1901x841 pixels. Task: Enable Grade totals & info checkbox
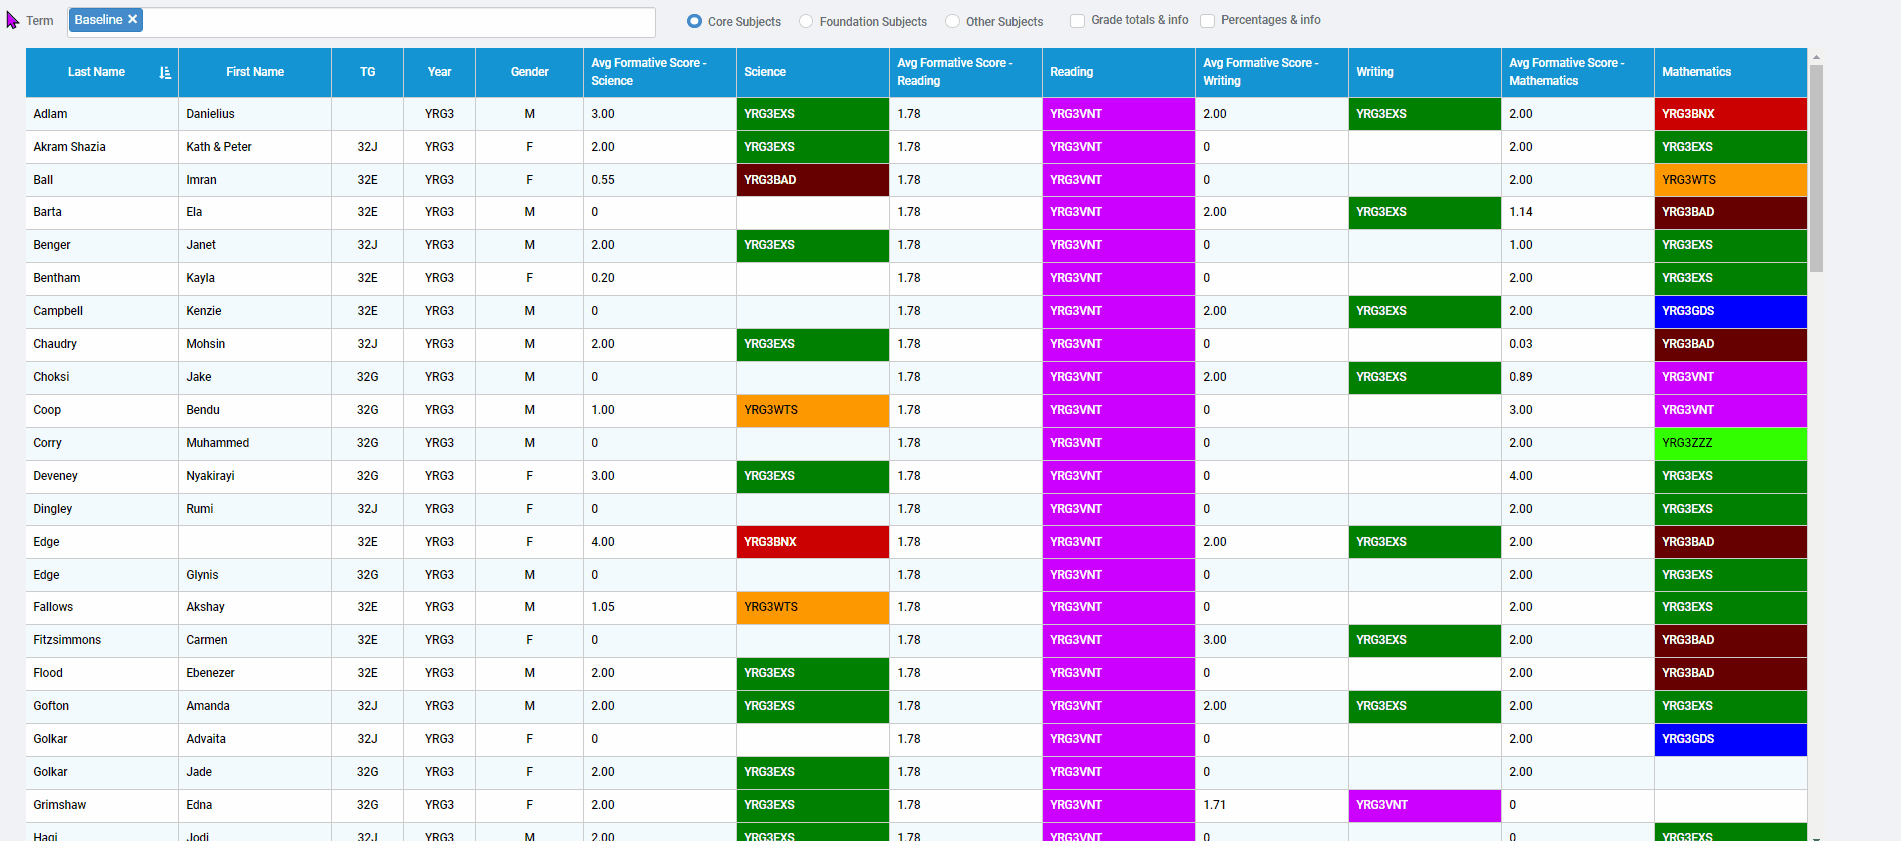[x=1077, y=21]
